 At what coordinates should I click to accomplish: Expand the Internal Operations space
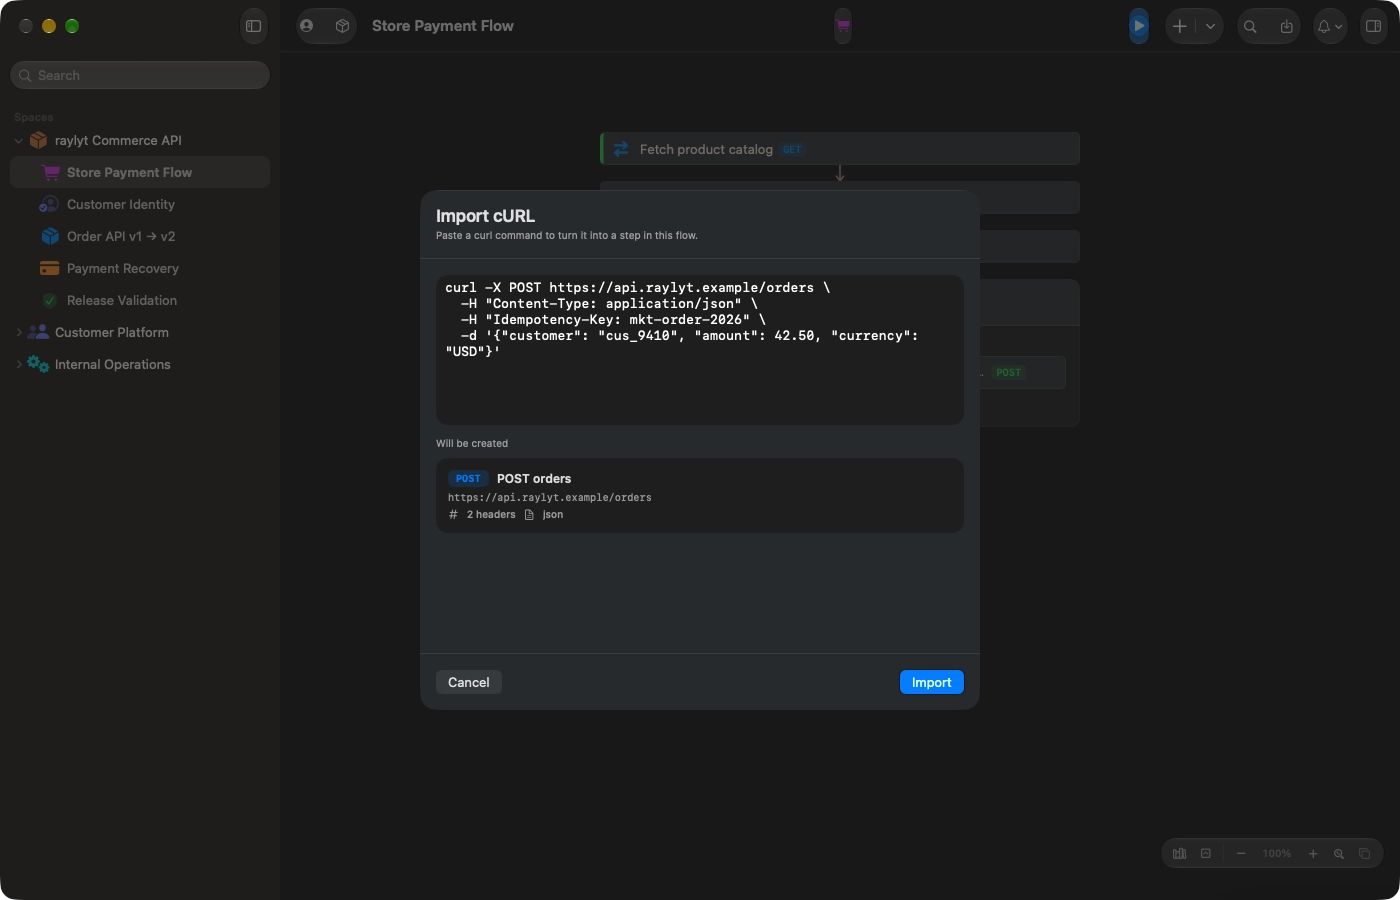point(19,365)
